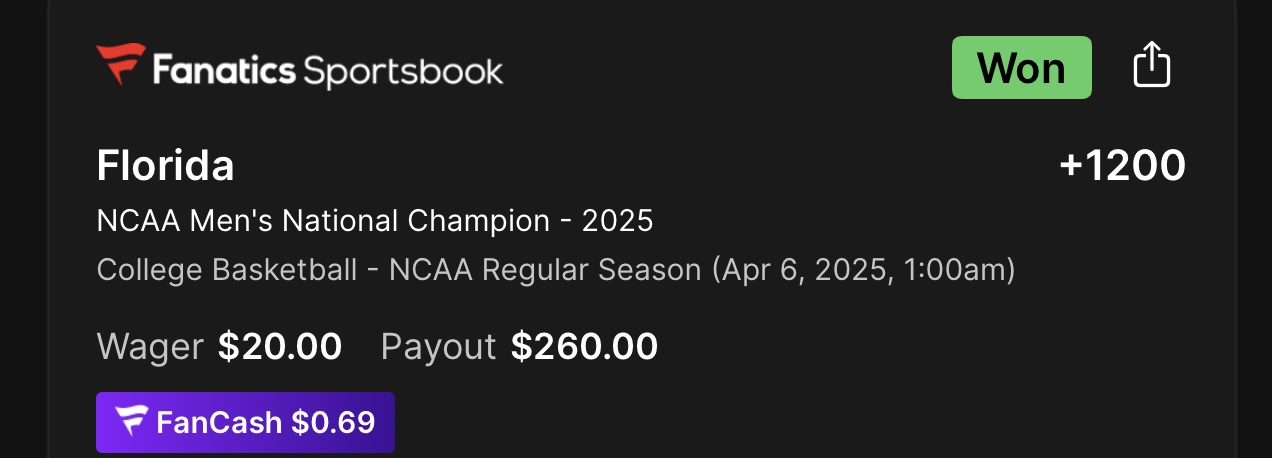Click the green Won status badge

[x=1021, y=68]
